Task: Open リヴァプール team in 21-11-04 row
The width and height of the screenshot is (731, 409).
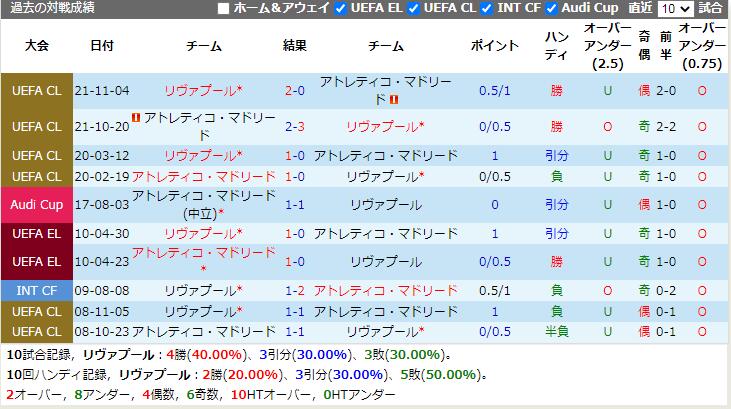Action: [x=203, y=90]
